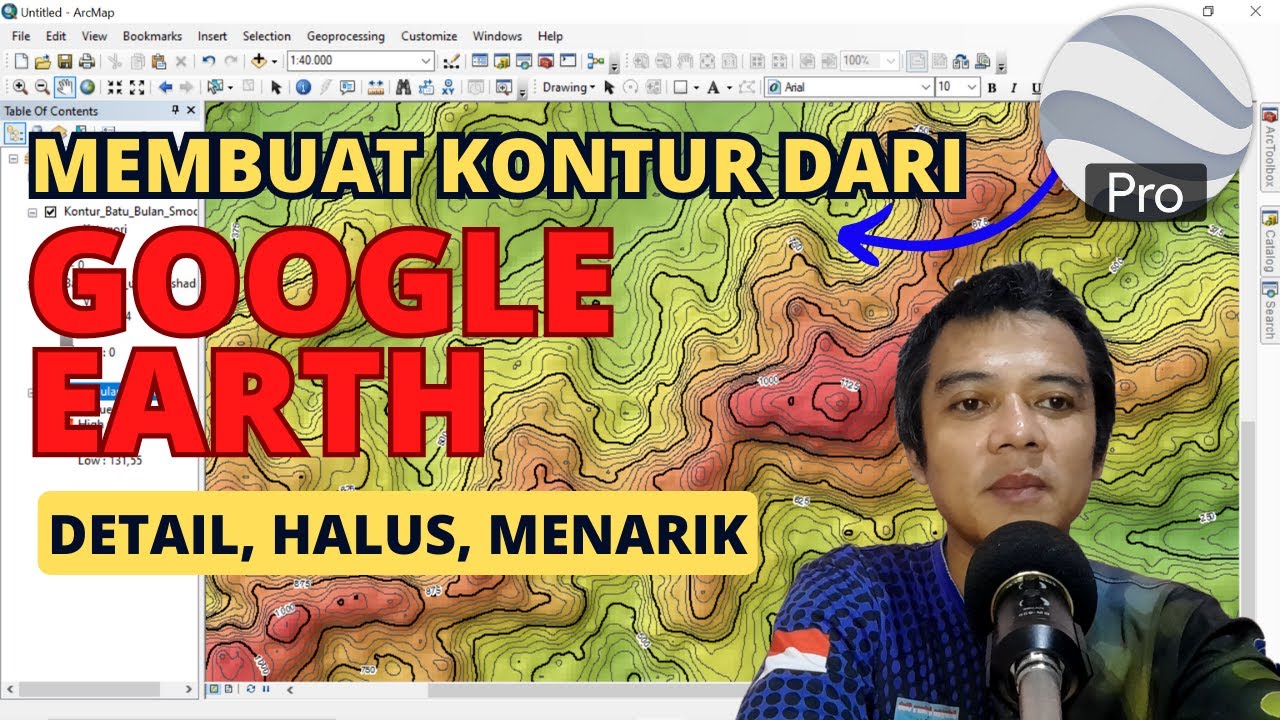Close the Table Of Contents panel
Screen dimensions: 1280x720
coord(191,110)
